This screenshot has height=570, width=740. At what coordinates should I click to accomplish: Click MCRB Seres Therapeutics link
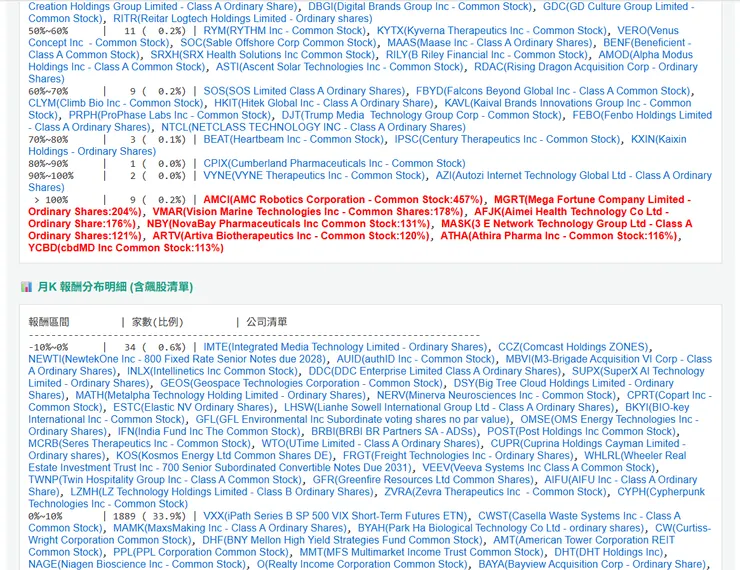click(x=140, y=444)
